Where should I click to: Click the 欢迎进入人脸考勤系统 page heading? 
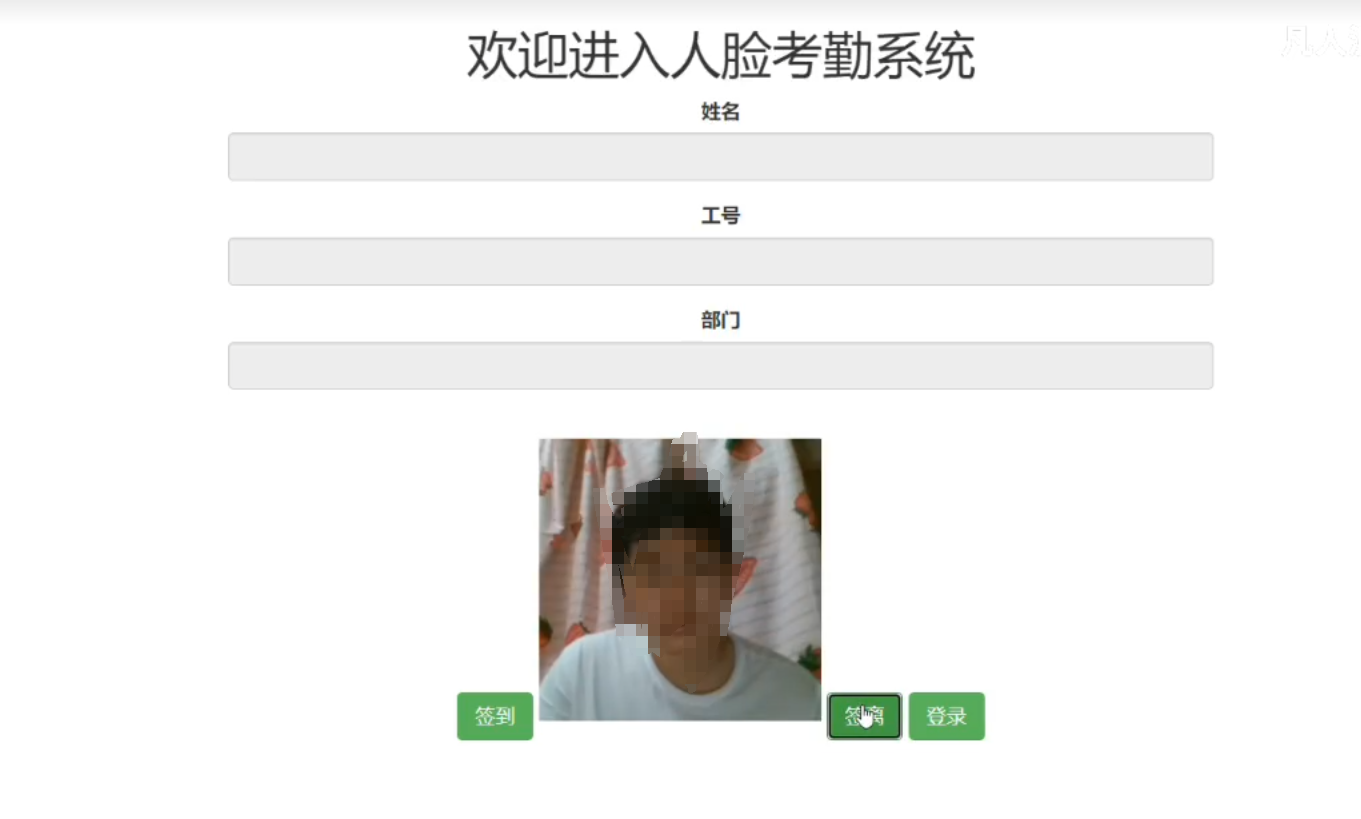tap(720, 56)
